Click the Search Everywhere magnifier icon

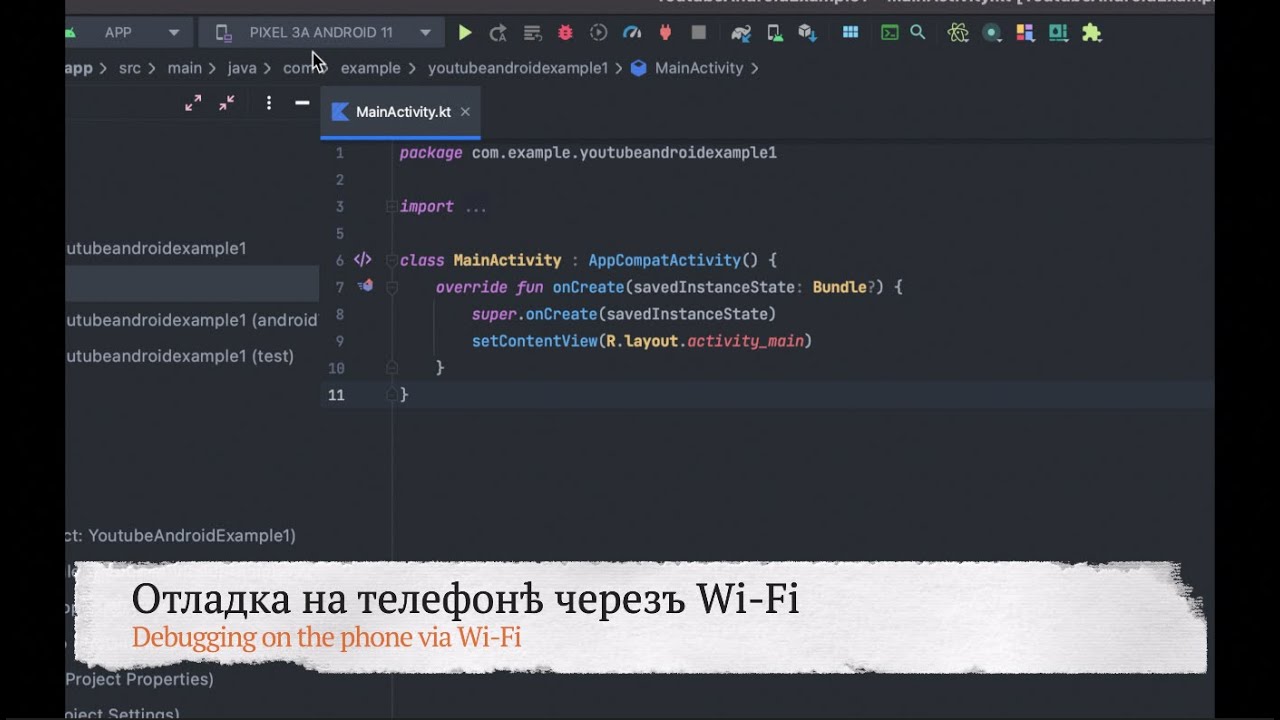click(917, 33)
